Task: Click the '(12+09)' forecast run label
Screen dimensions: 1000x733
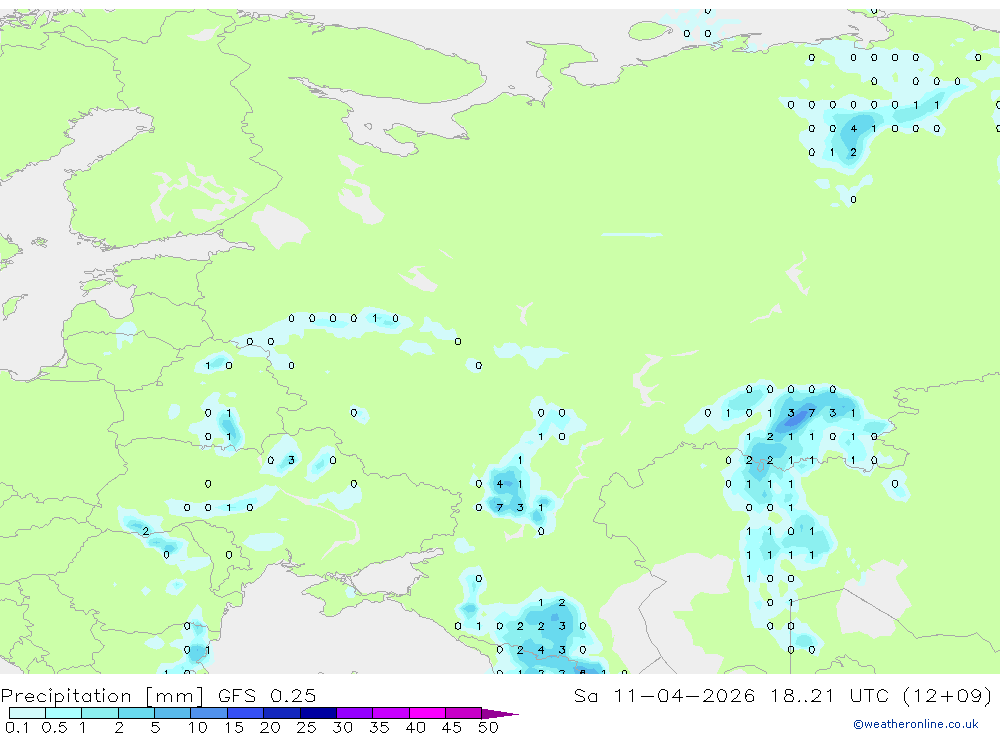Action: (948, 695)
